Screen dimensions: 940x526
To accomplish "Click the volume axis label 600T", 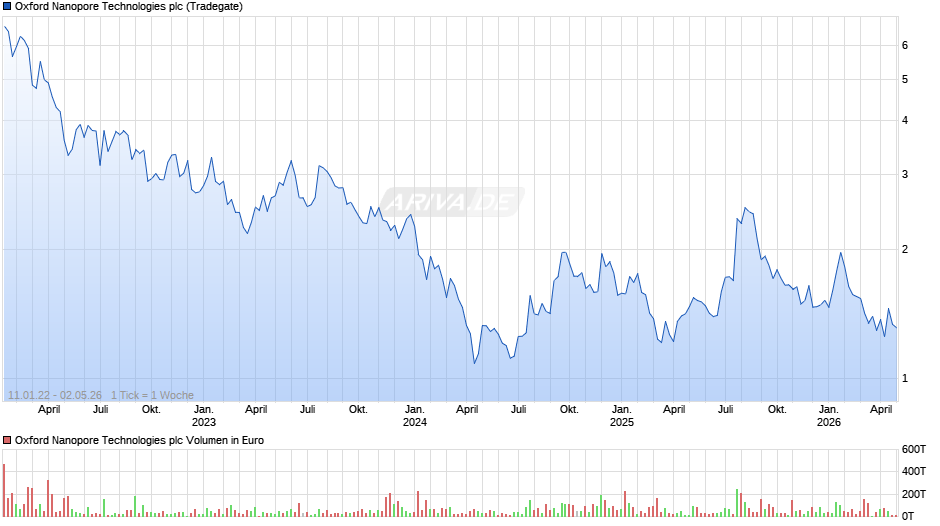I will tap(914, 449).
